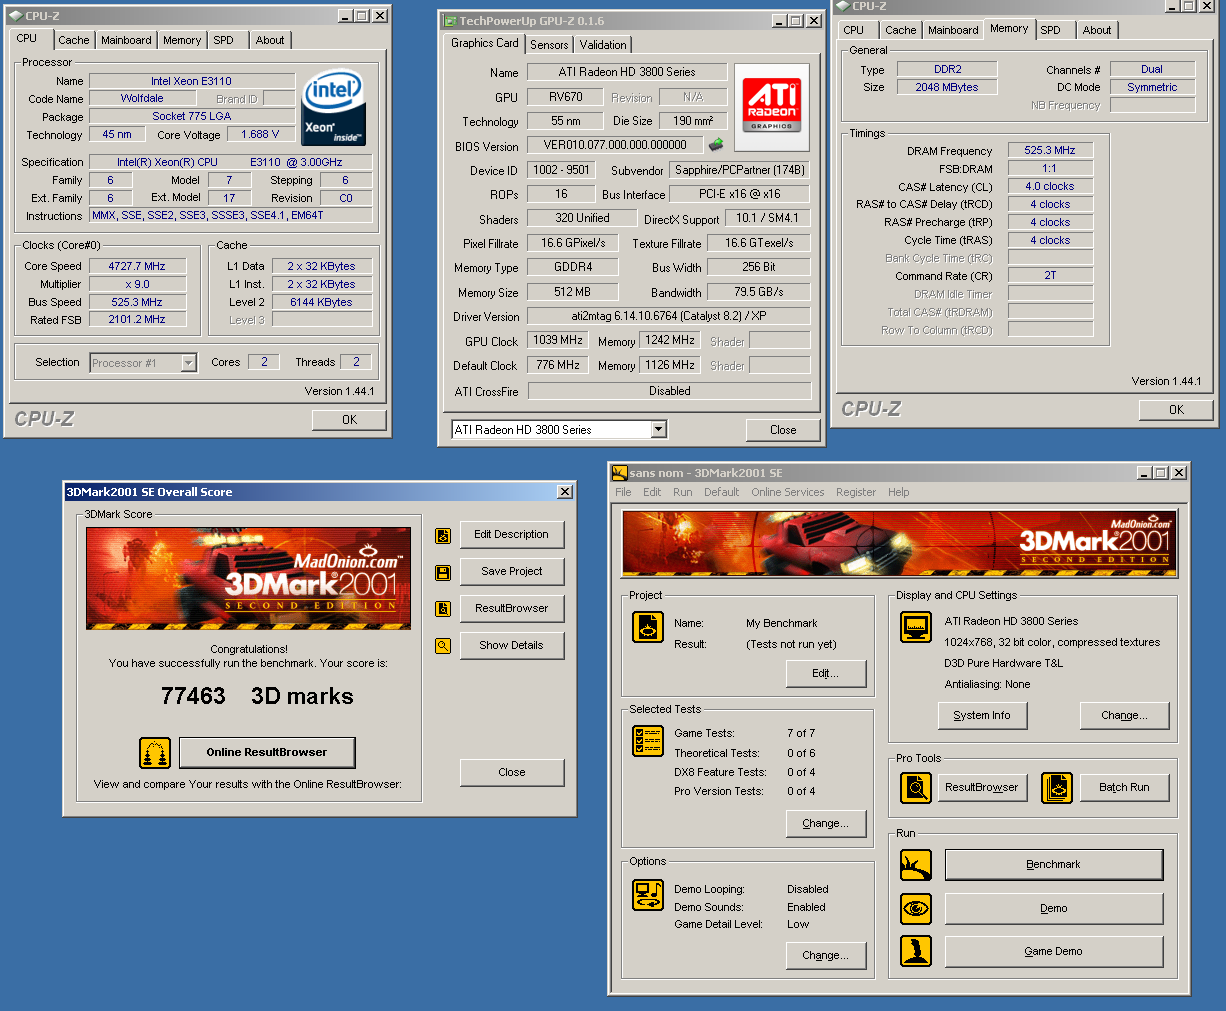
Task: Click Close in the Overall Score dialog
Action: click(511, 772)
